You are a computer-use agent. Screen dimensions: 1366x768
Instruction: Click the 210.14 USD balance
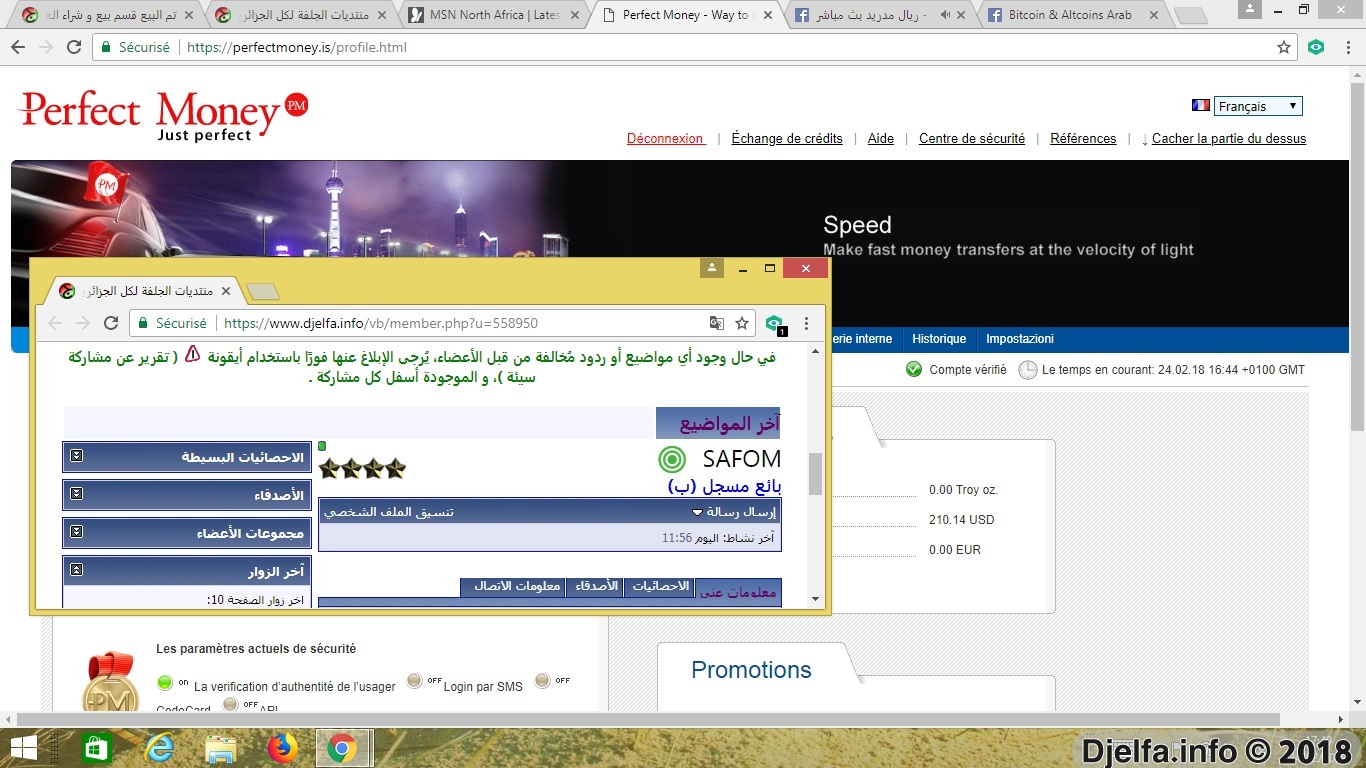[961, 520]
